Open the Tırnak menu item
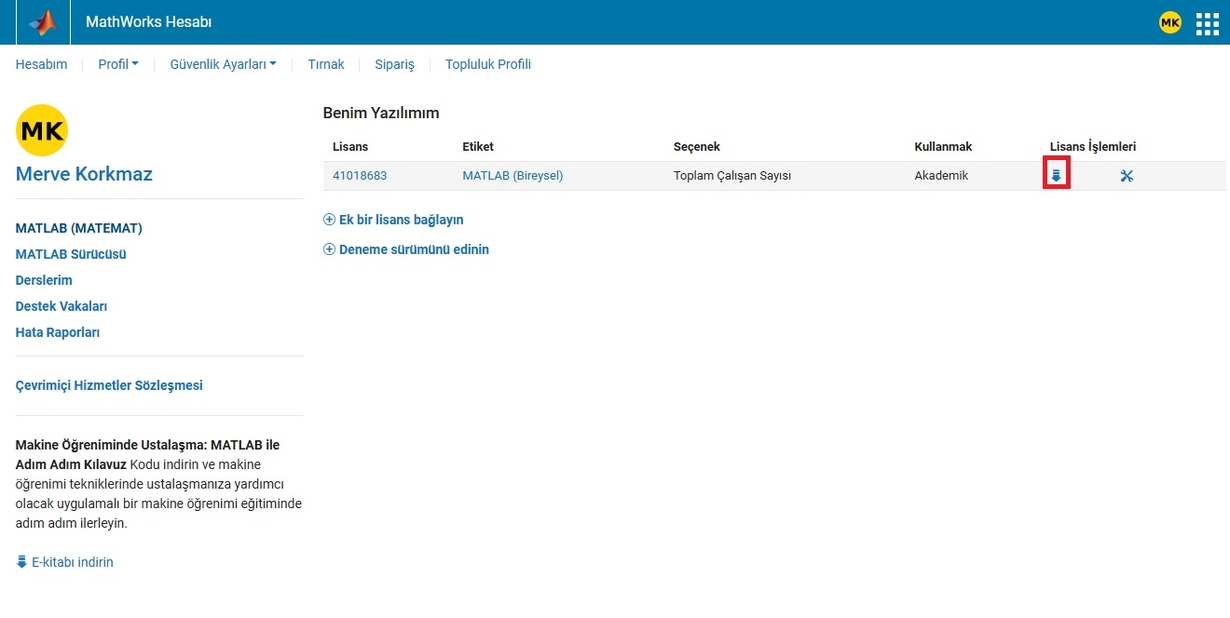 [326, 64]
